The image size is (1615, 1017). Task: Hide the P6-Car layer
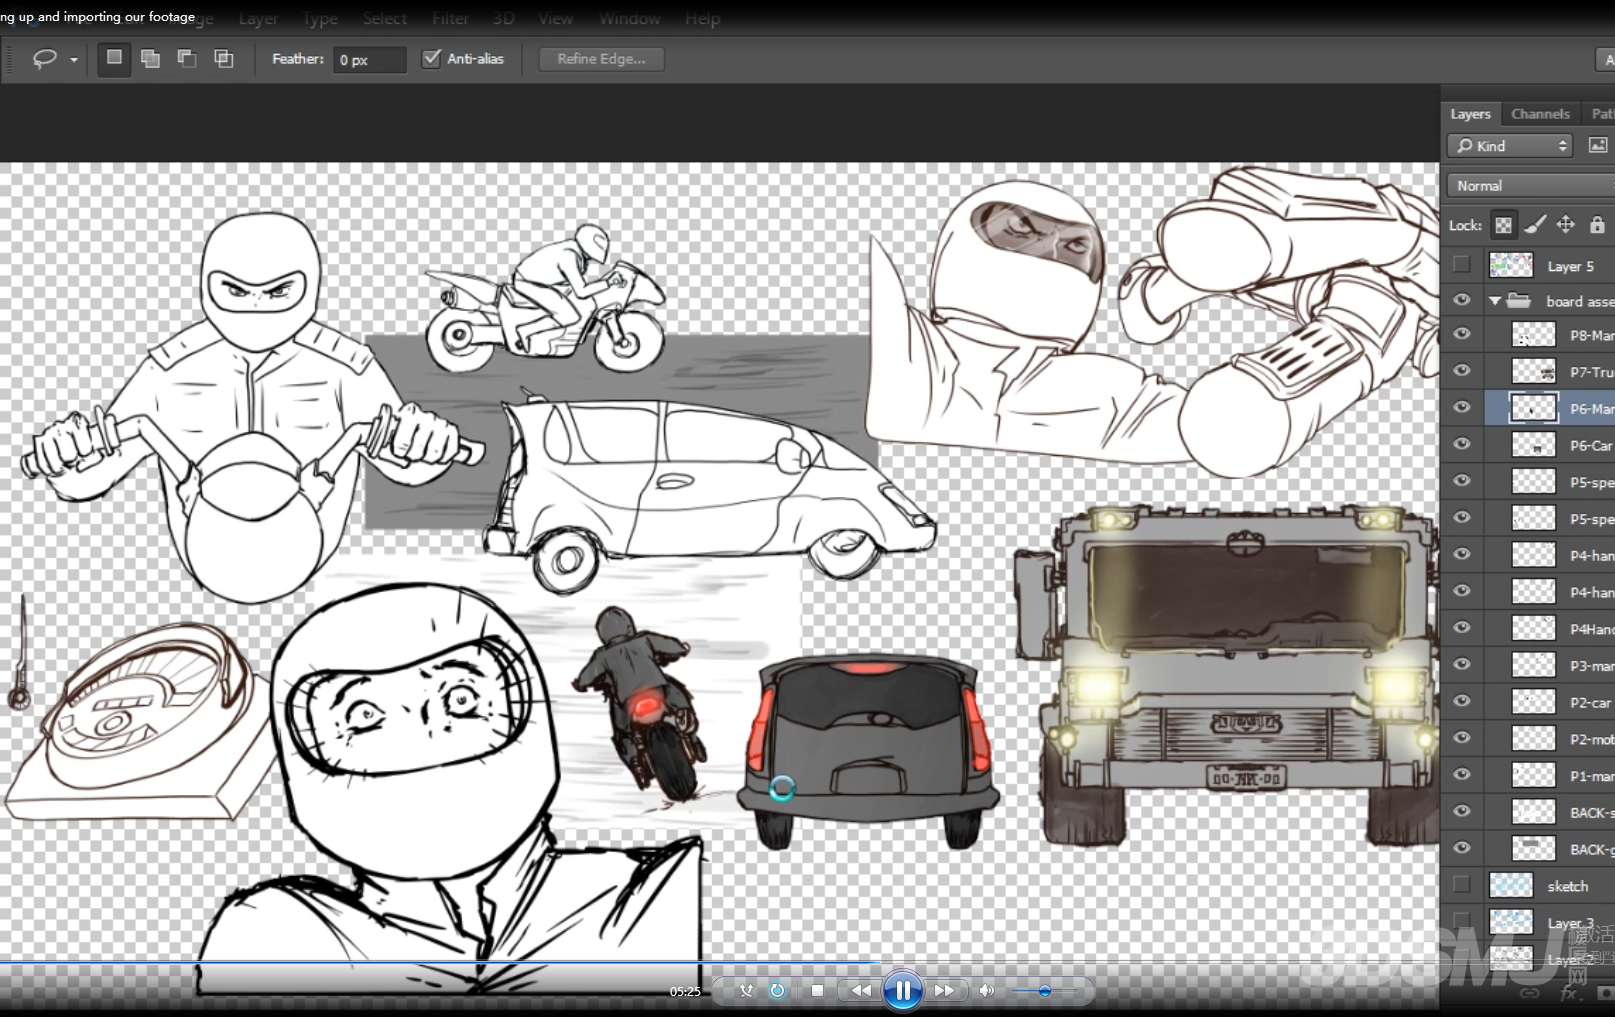(1461, 444)
